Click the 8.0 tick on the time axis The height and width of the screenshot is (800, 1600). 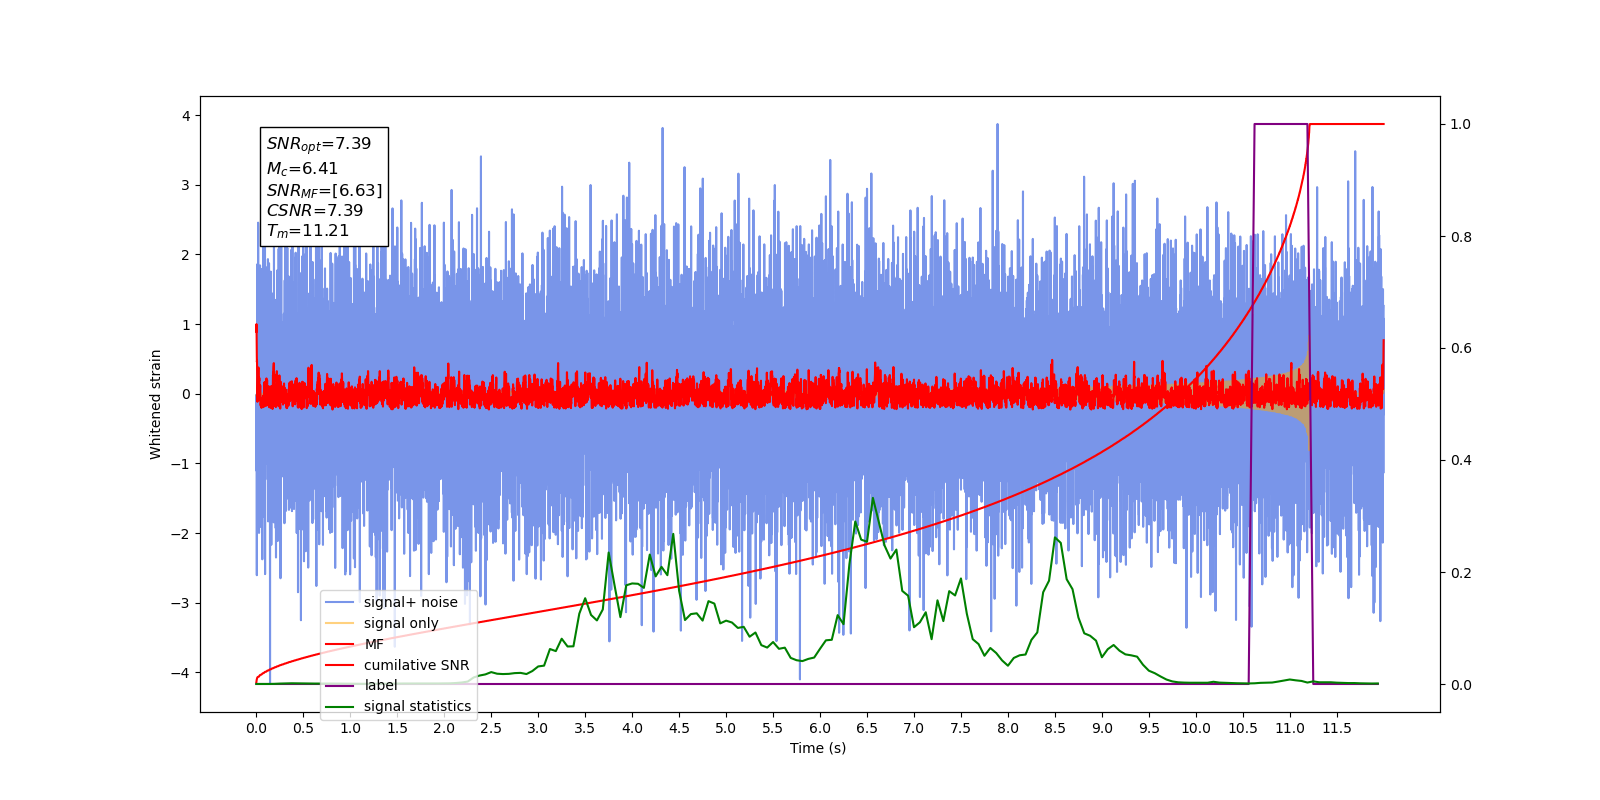(x=1008, y=728)
